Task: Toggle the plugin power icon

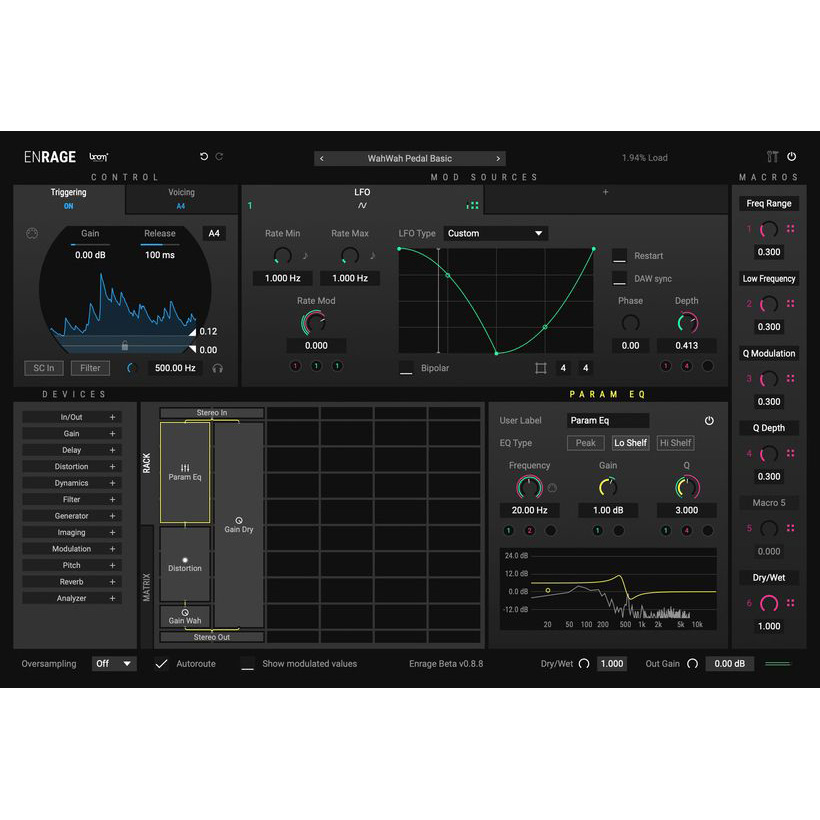Action: point(792,156)
